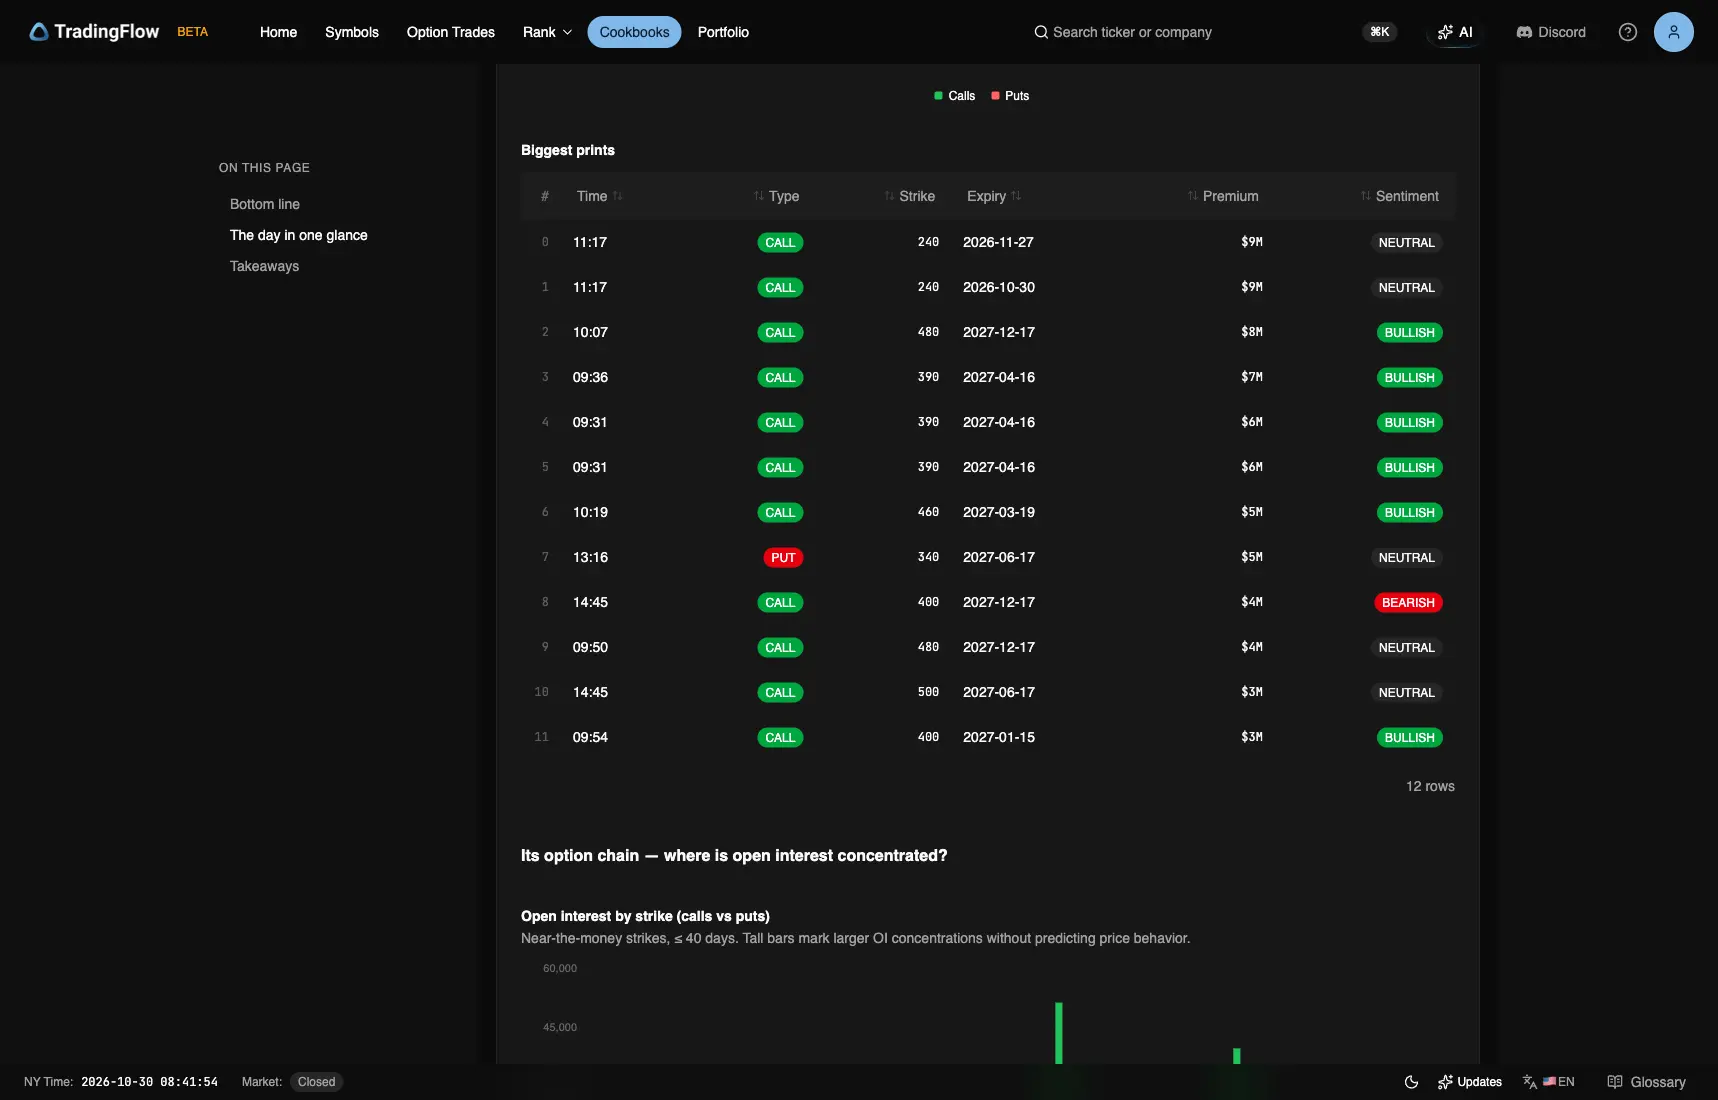Switch to Option Trades tab

pyautogui.click(x=451, y=32)
